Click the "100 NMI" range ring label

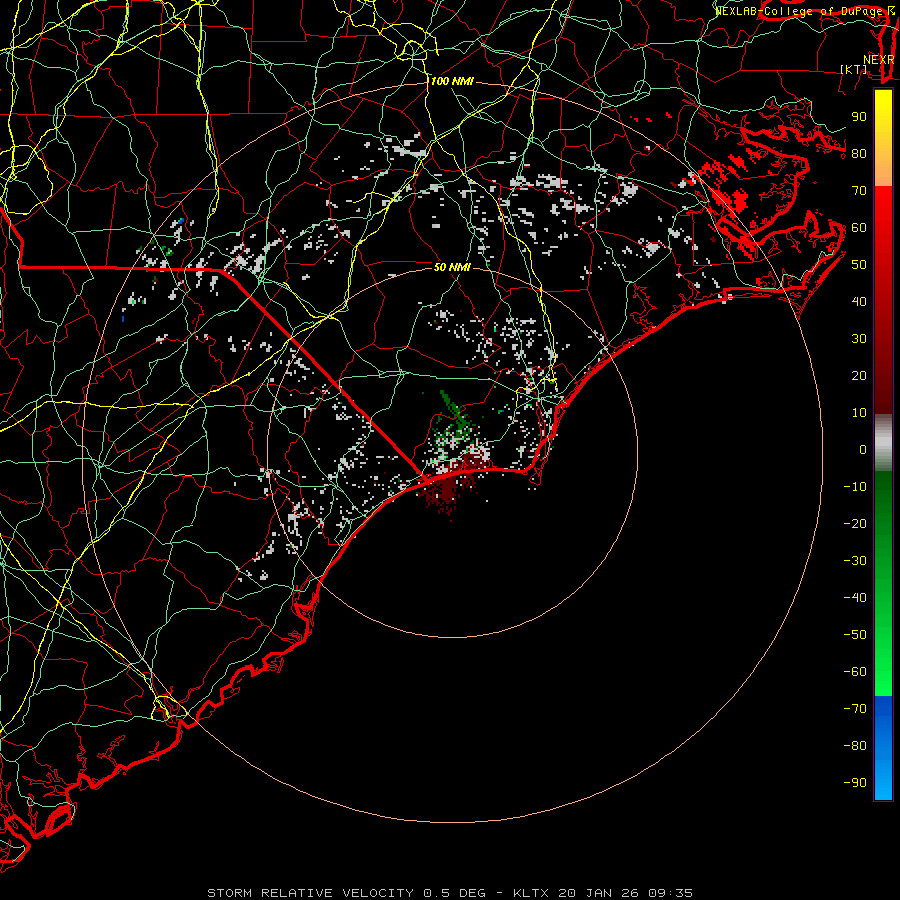click(452, 82)
